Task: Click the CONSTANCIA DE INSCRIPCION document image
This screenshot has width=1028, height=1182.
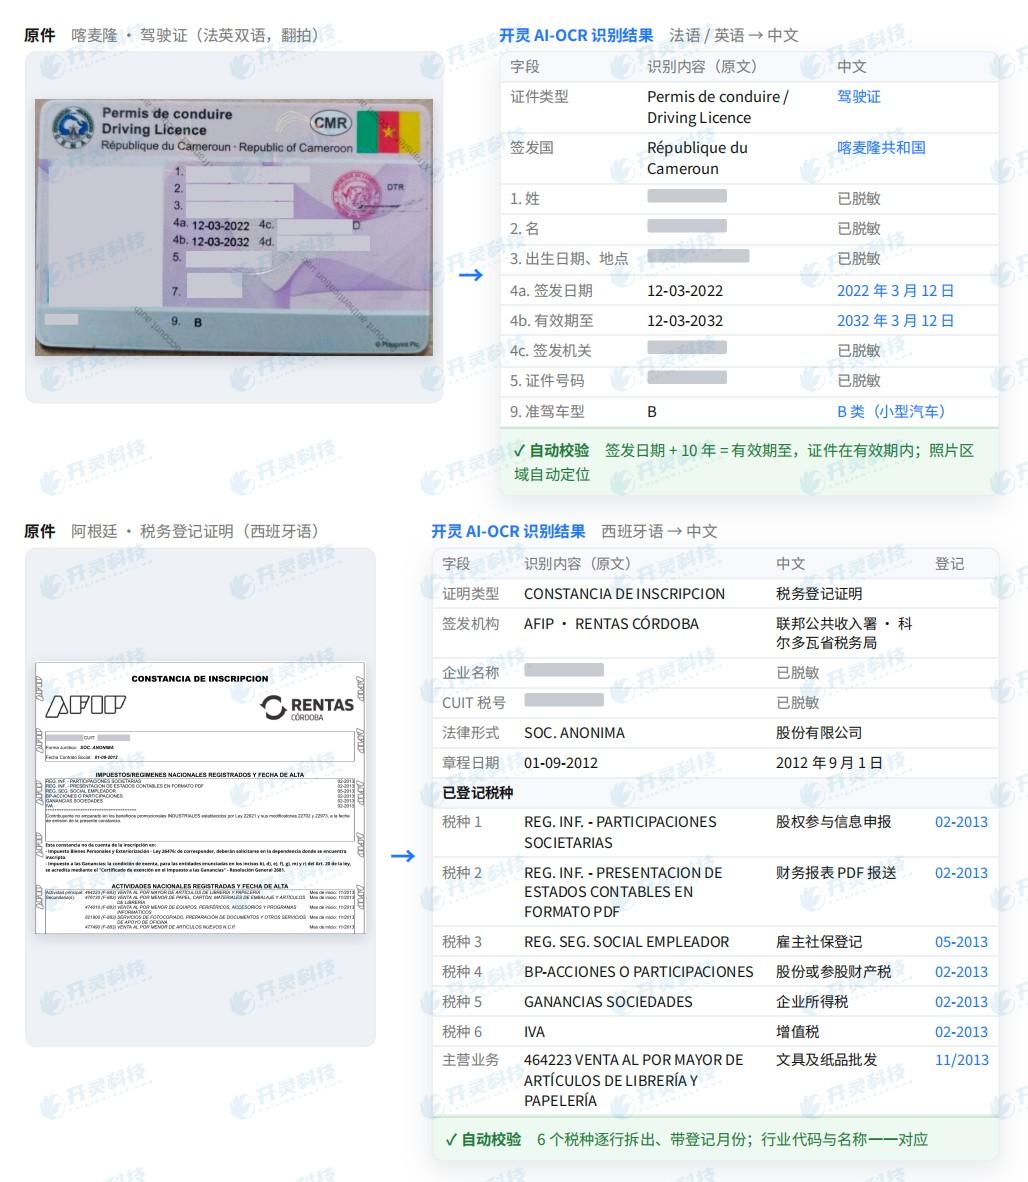Action: click(x=200, y=798)
